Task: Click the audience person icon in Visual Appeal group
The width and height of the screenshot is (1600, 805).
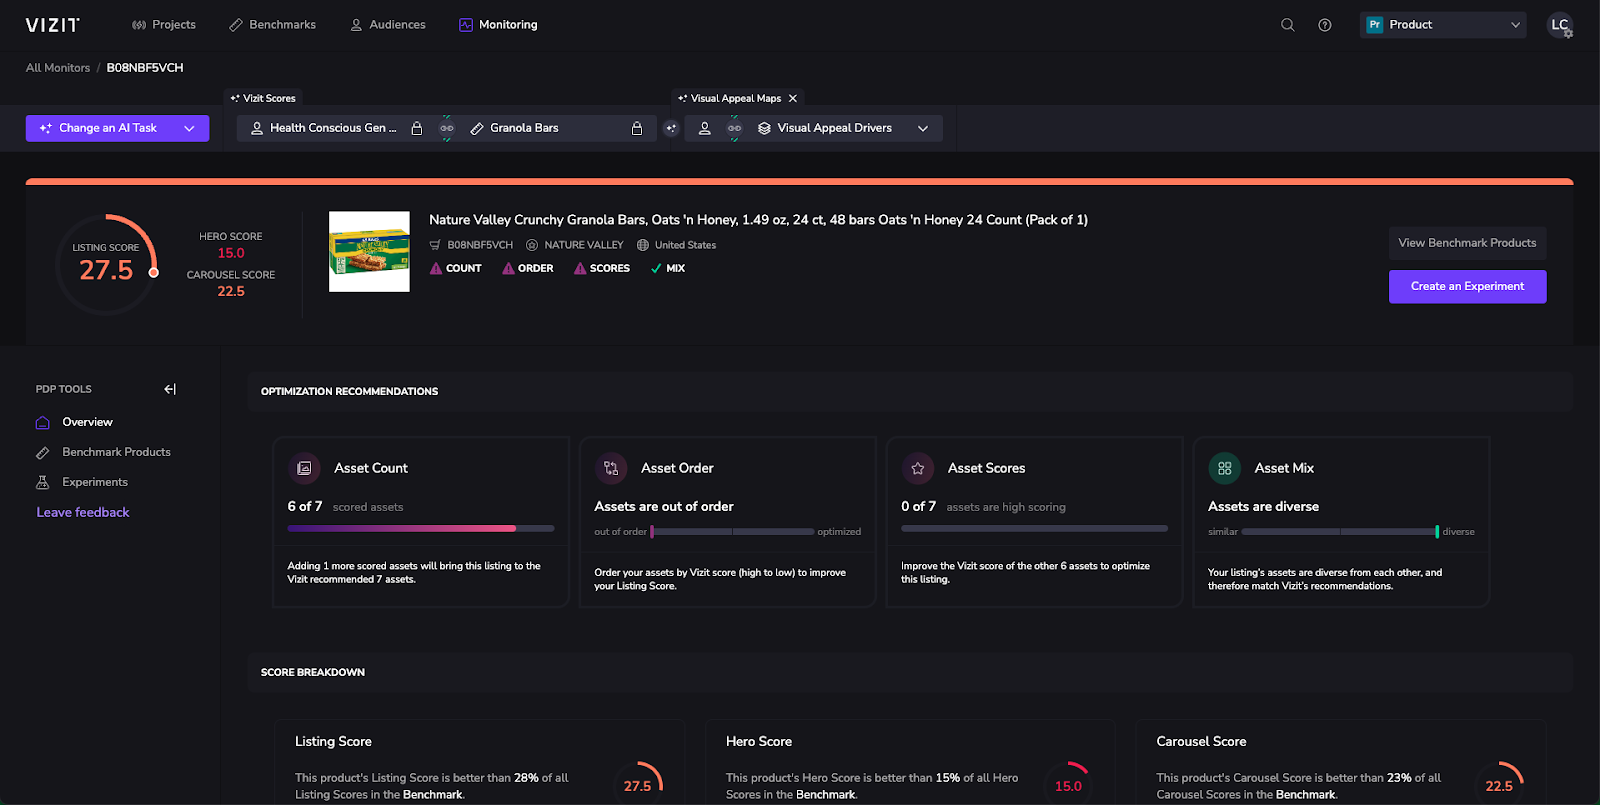Action: coord(705,128)
